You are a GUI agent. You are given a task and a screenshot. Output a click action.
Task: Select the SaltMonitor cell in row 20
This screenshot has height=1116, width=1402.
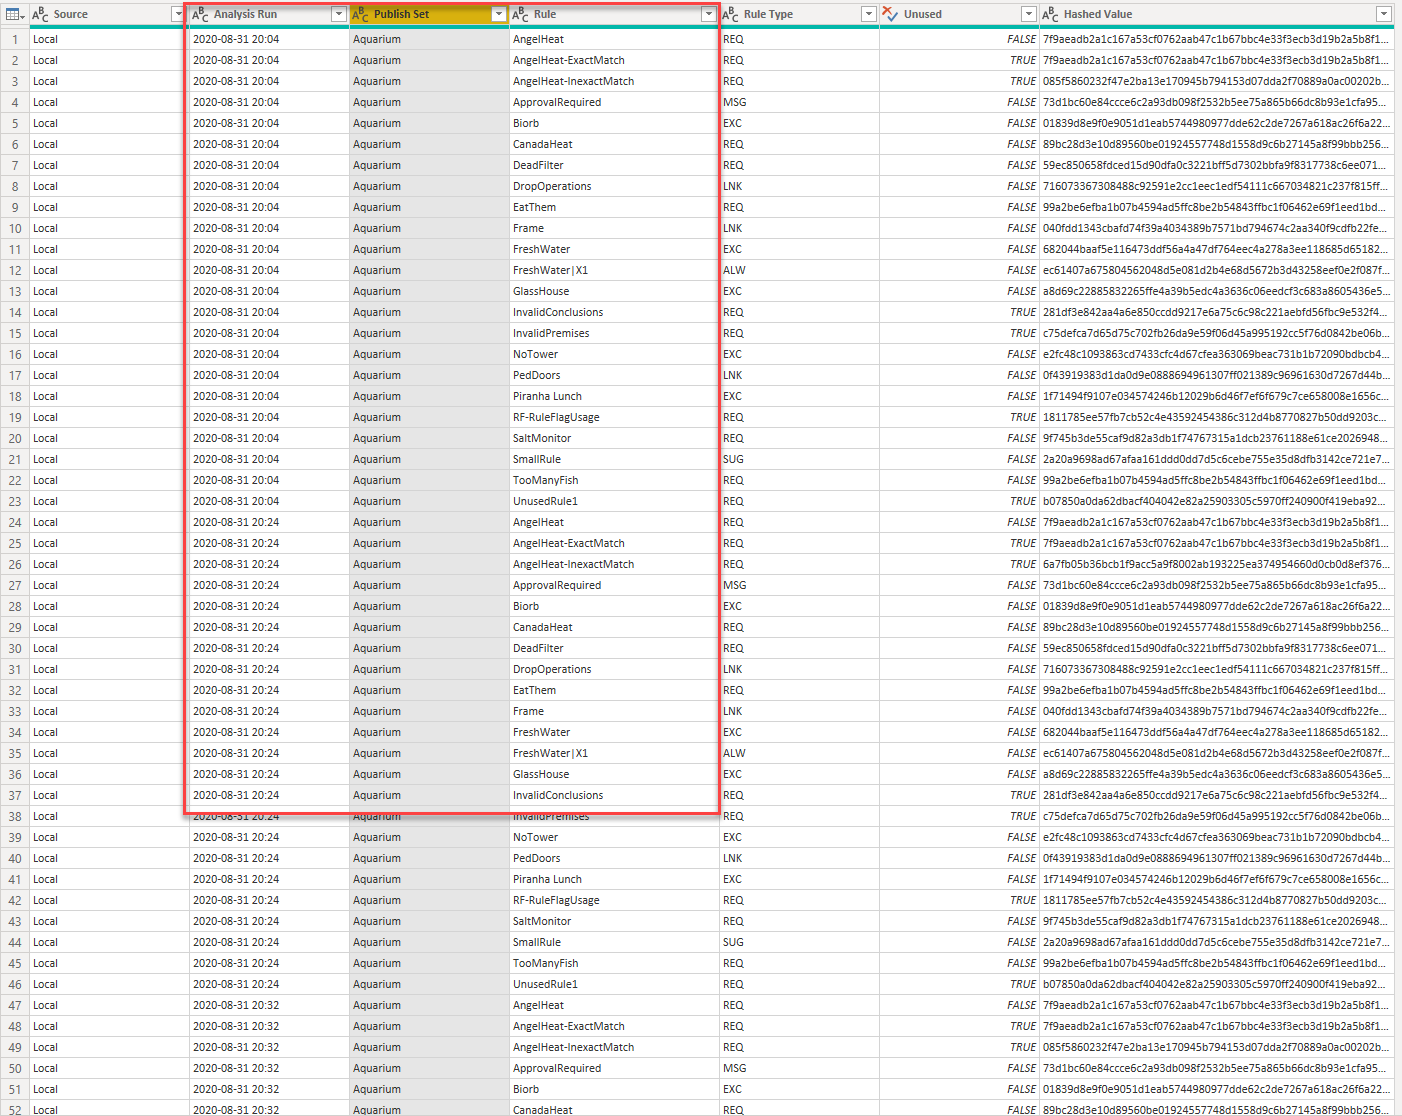pos(614,438)
